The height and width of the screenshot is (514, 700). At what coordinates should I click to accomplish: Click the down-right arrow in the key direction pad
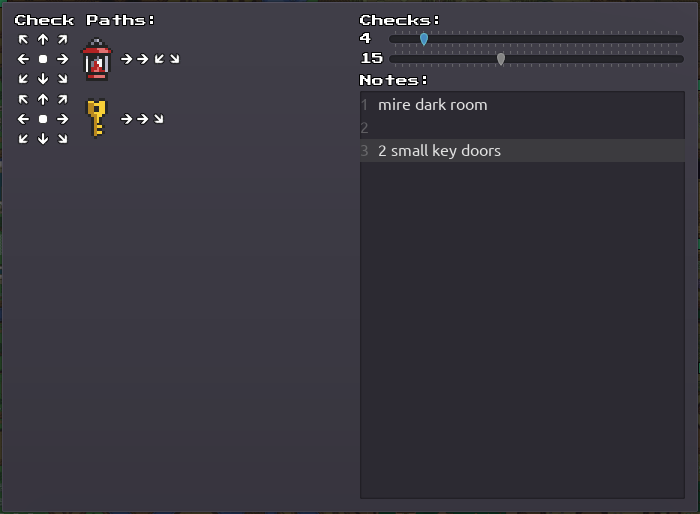click(63, 138)
